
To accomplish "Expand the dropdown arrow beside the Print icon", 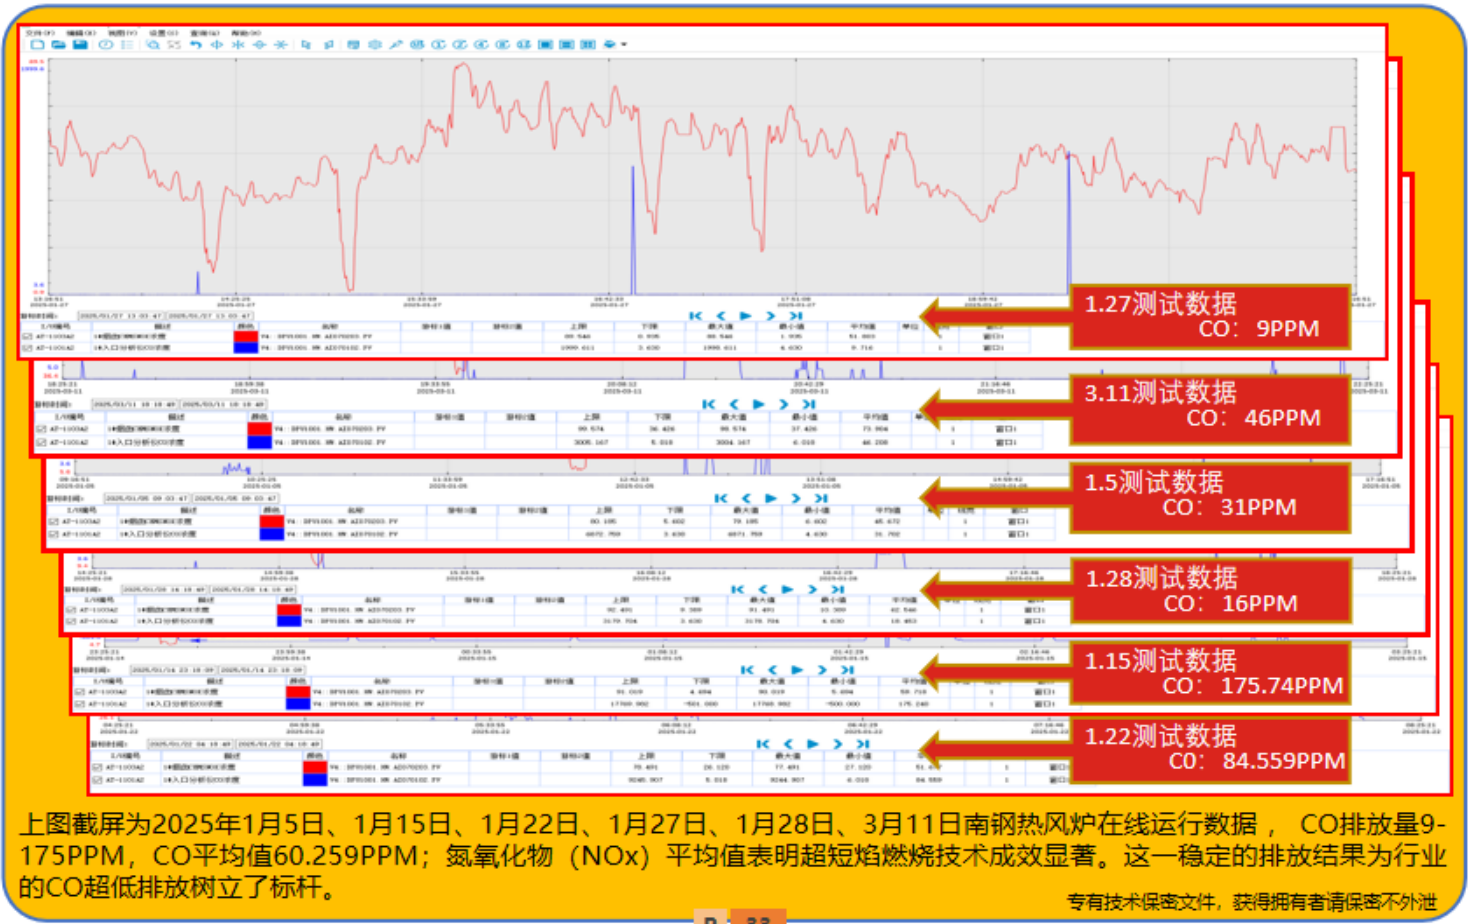I will 624,45.
